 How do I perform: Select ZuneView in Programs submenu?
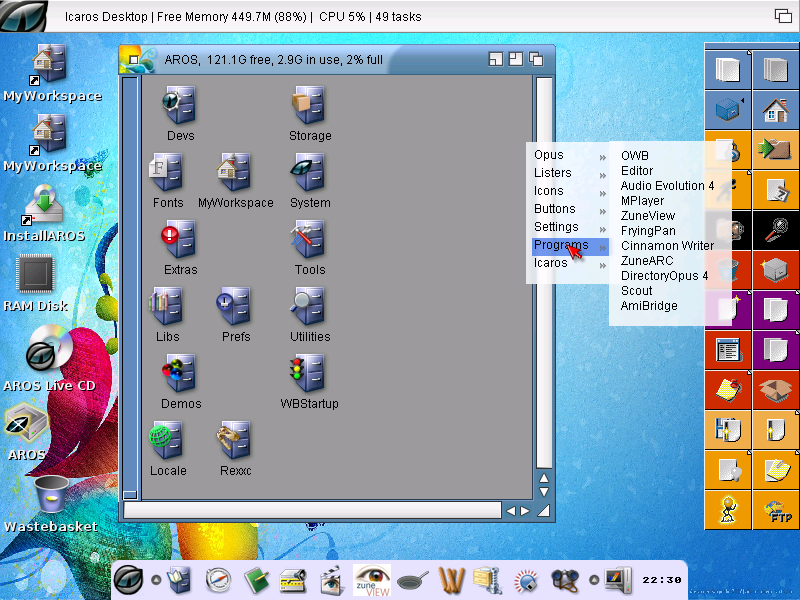click(647, 216)
